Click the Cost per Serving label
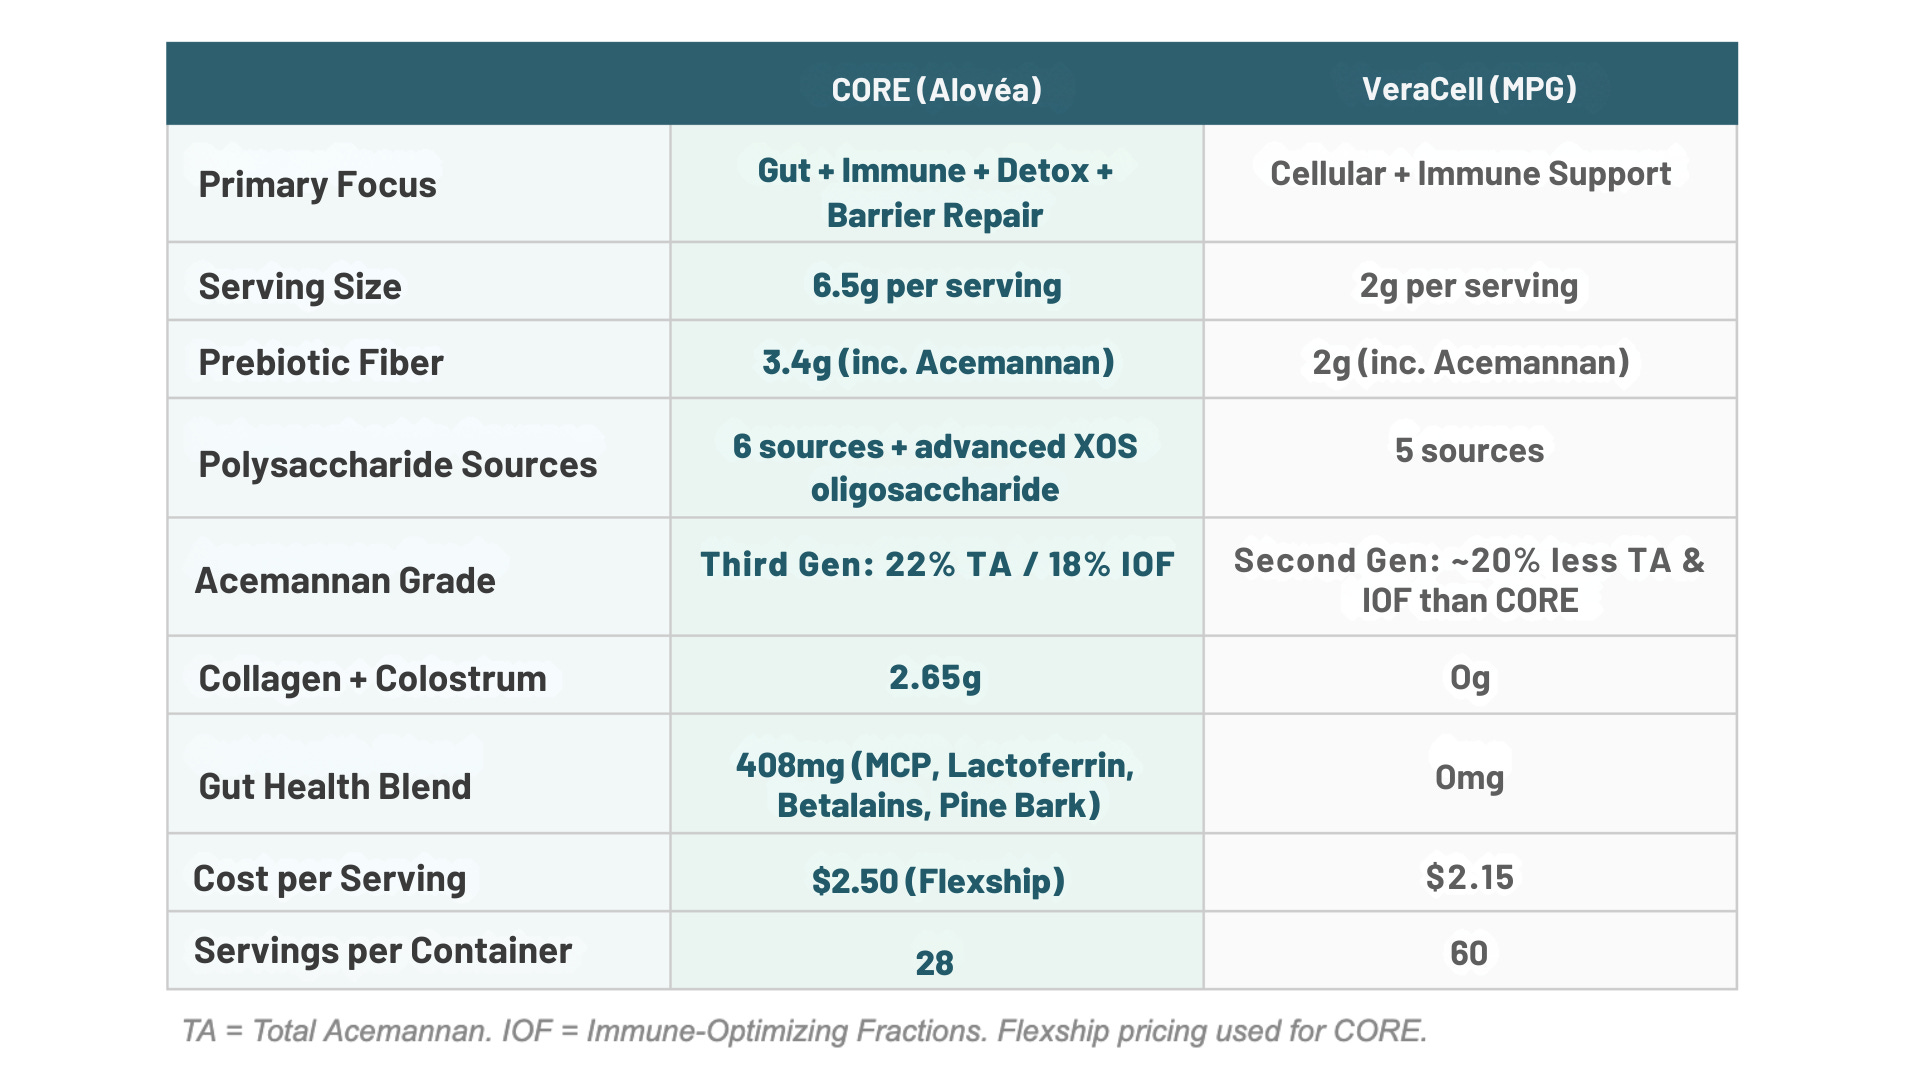The width and height of the screenshot is (1920, 1080). (x=329, y=879)
